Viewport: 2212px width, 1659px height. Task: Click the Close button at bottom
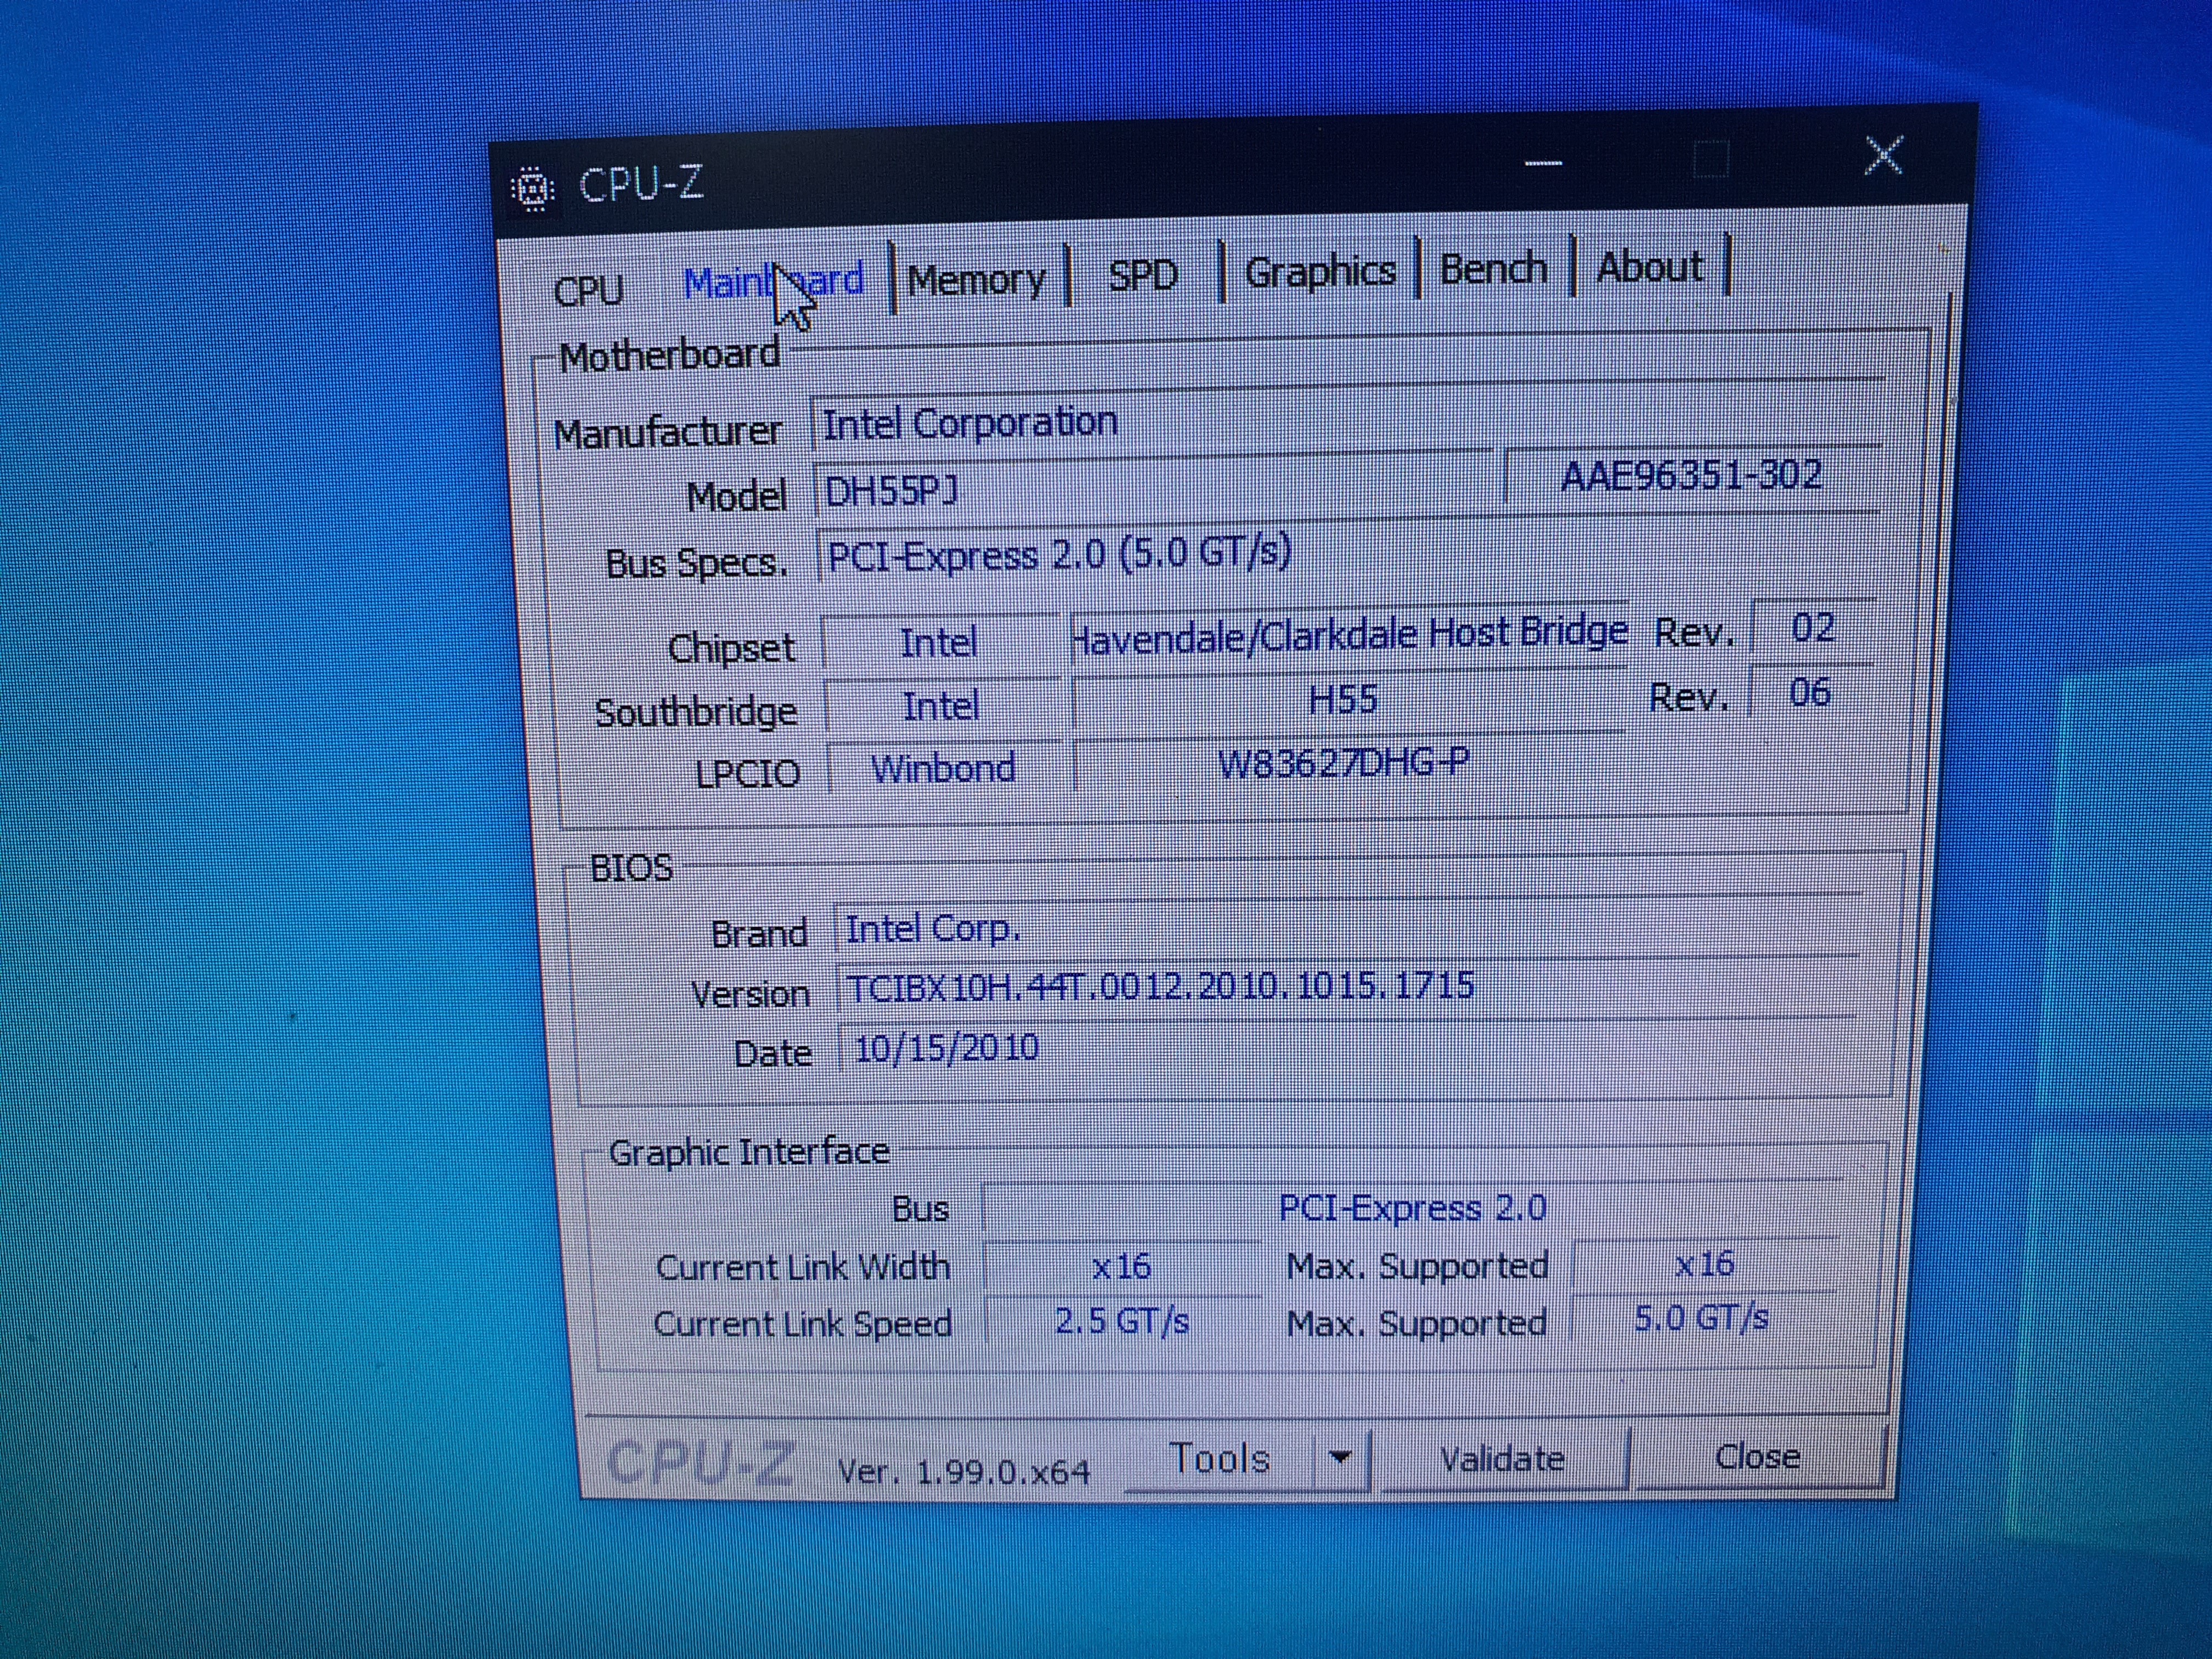tap(1757, 1457)
